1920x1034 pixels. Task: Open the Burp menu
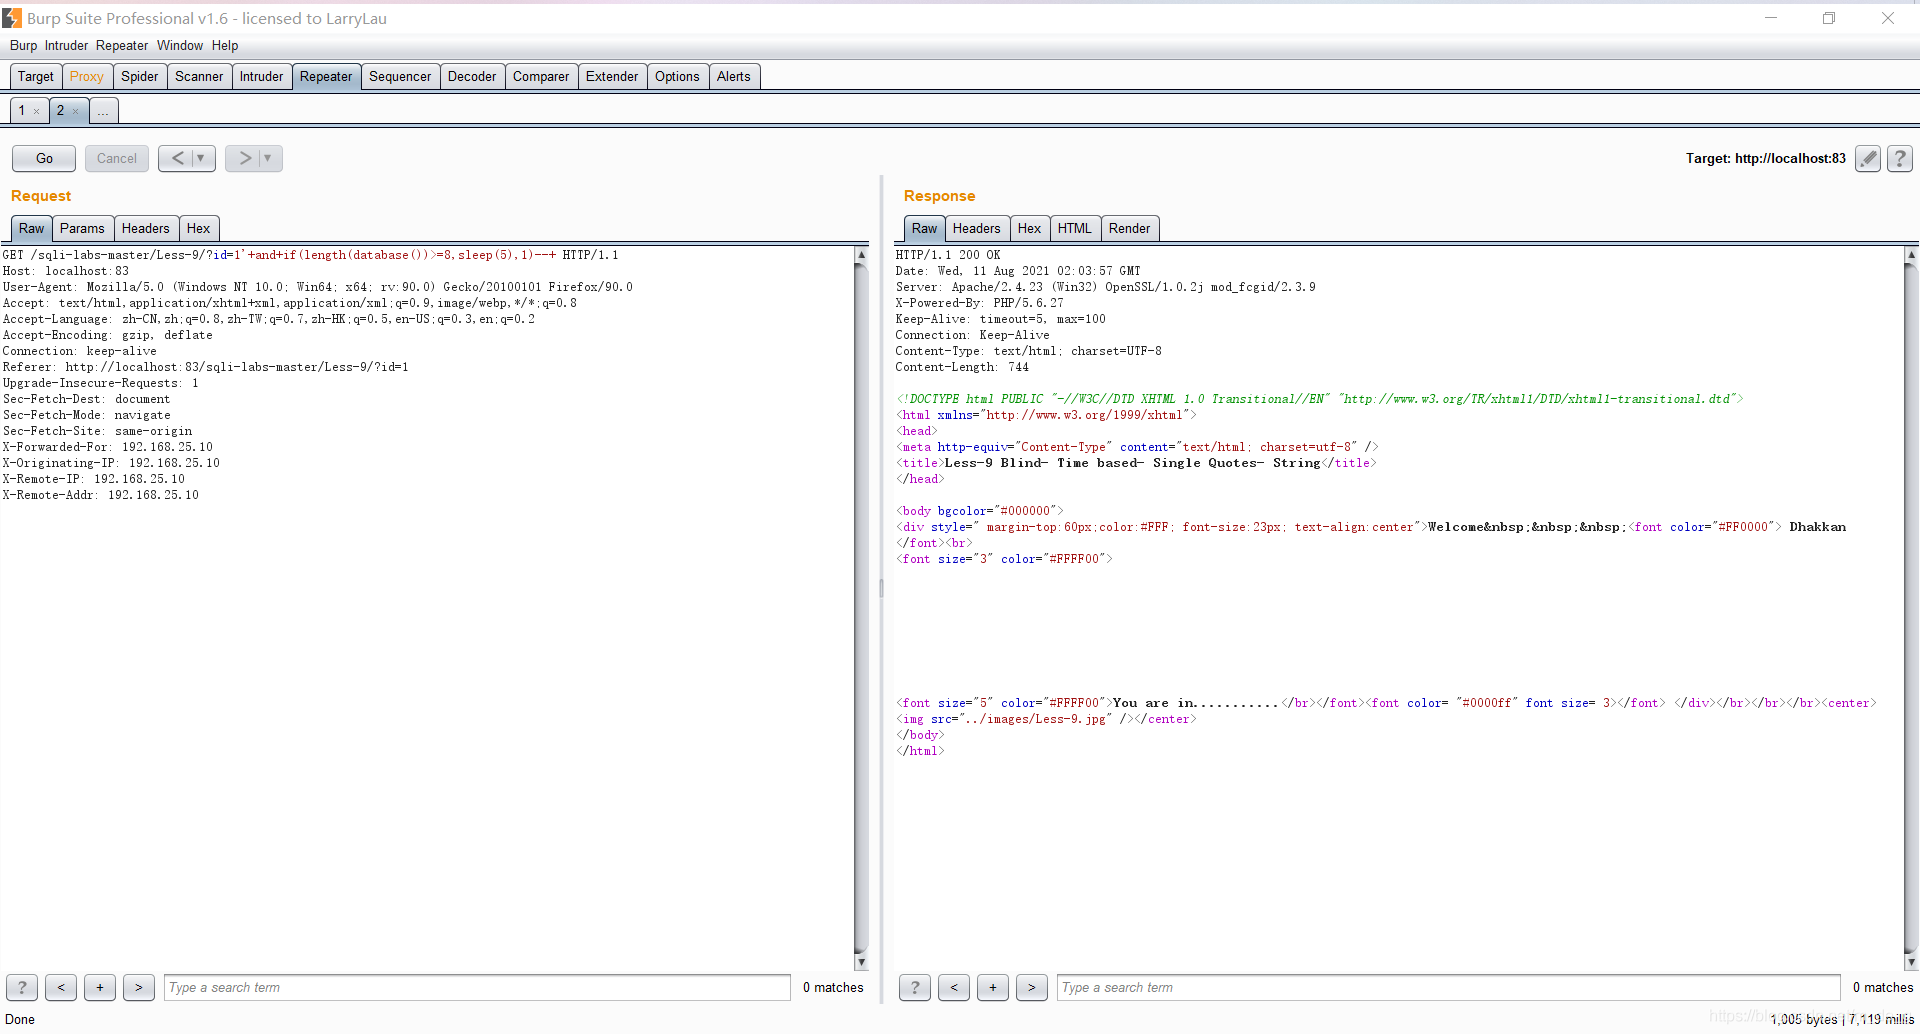23,45
